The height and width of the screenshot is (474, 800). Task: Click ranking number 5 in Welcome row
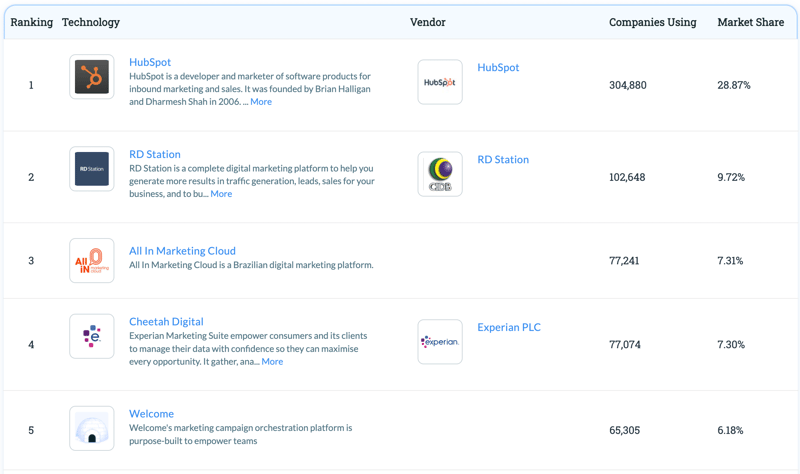pos(31,431)
